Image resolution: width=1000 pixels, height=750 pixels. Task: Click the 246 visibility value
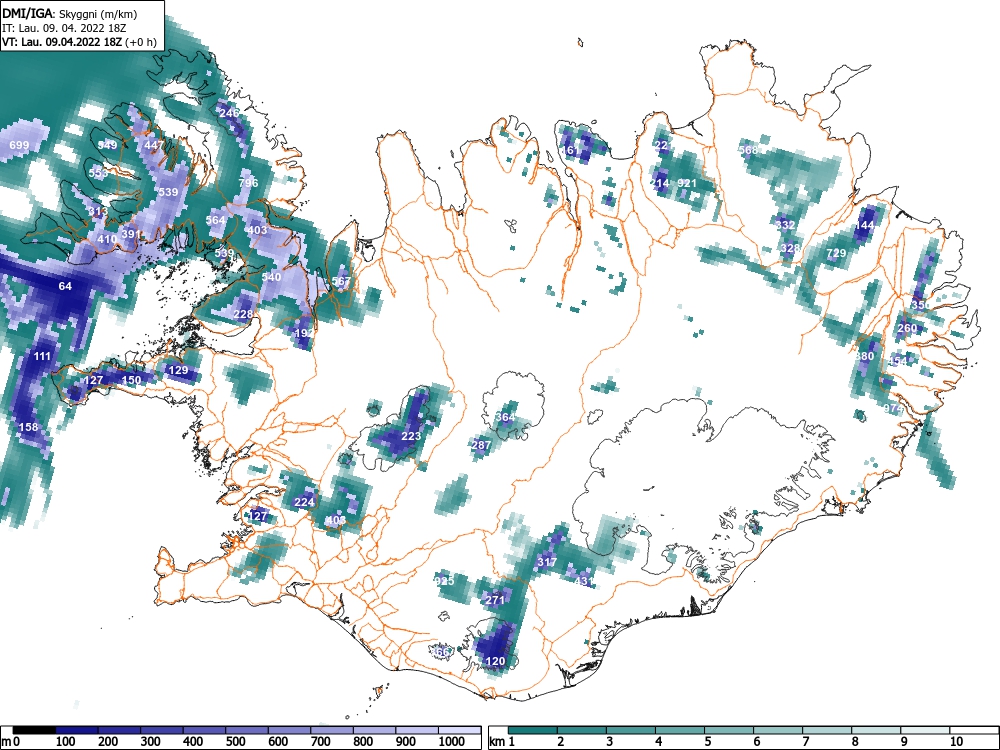click(229, 113)
